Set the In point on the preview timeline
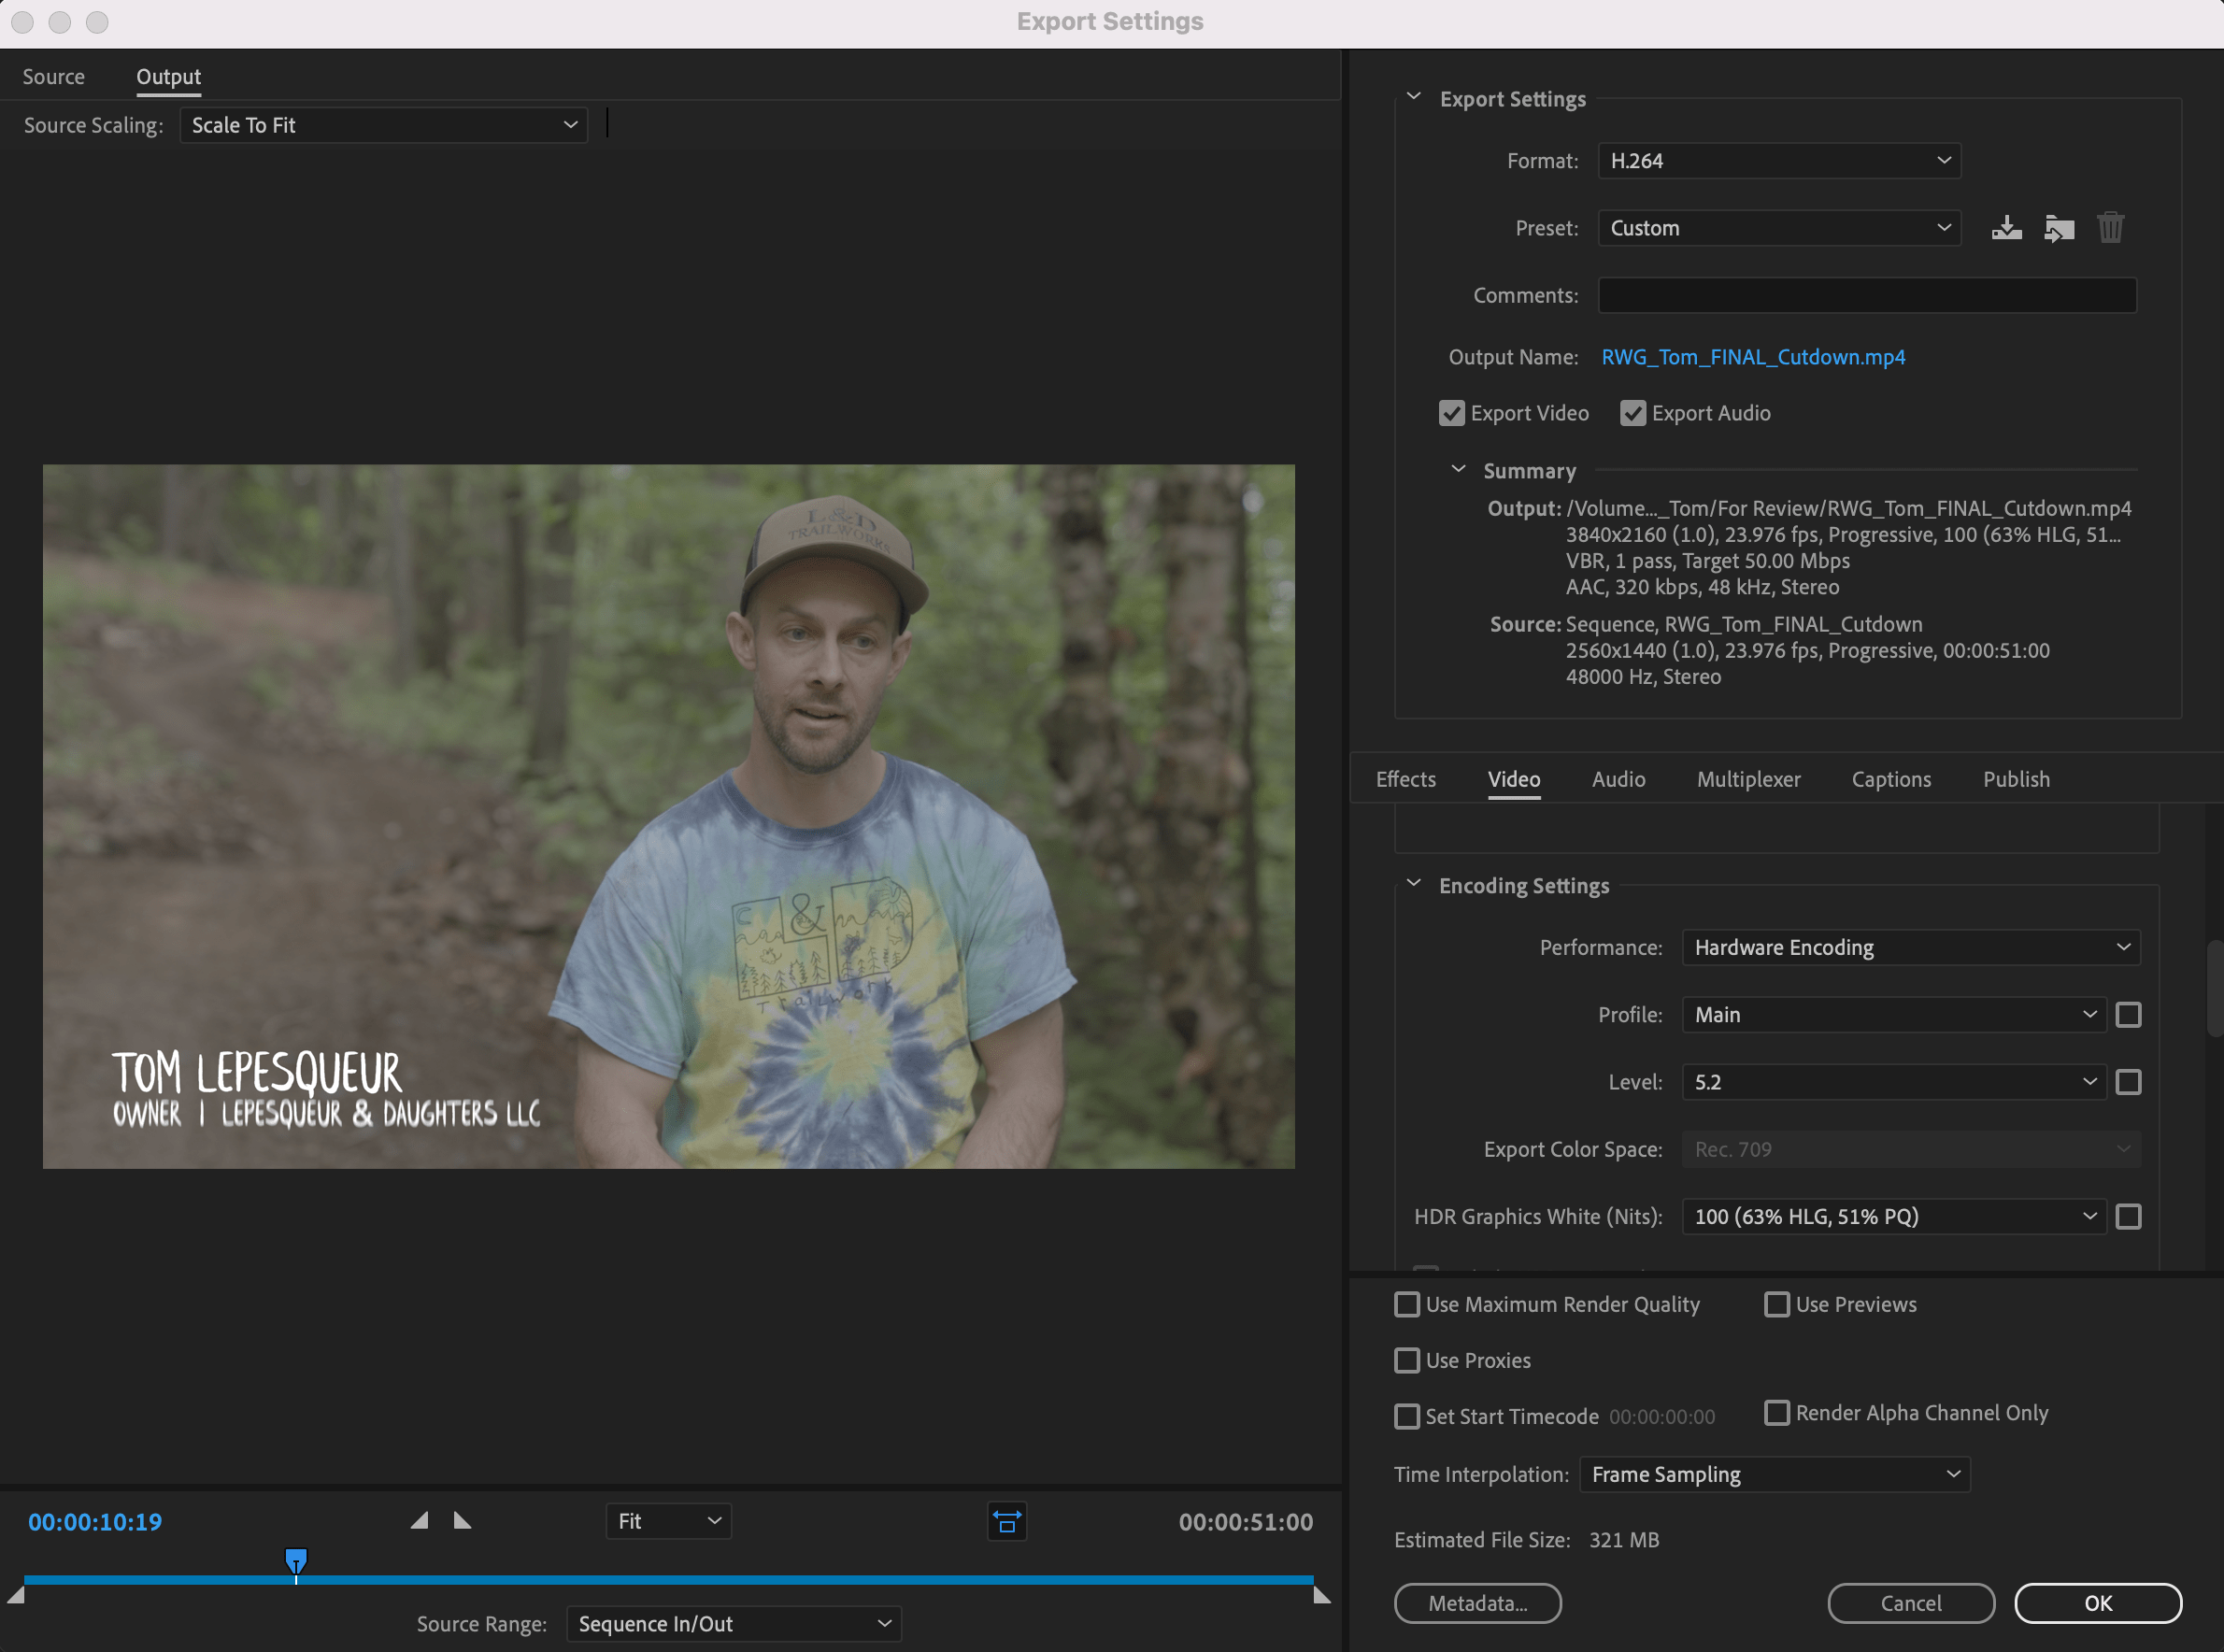Screen dimensions: 2224x1652 (x=420, y=1519)
